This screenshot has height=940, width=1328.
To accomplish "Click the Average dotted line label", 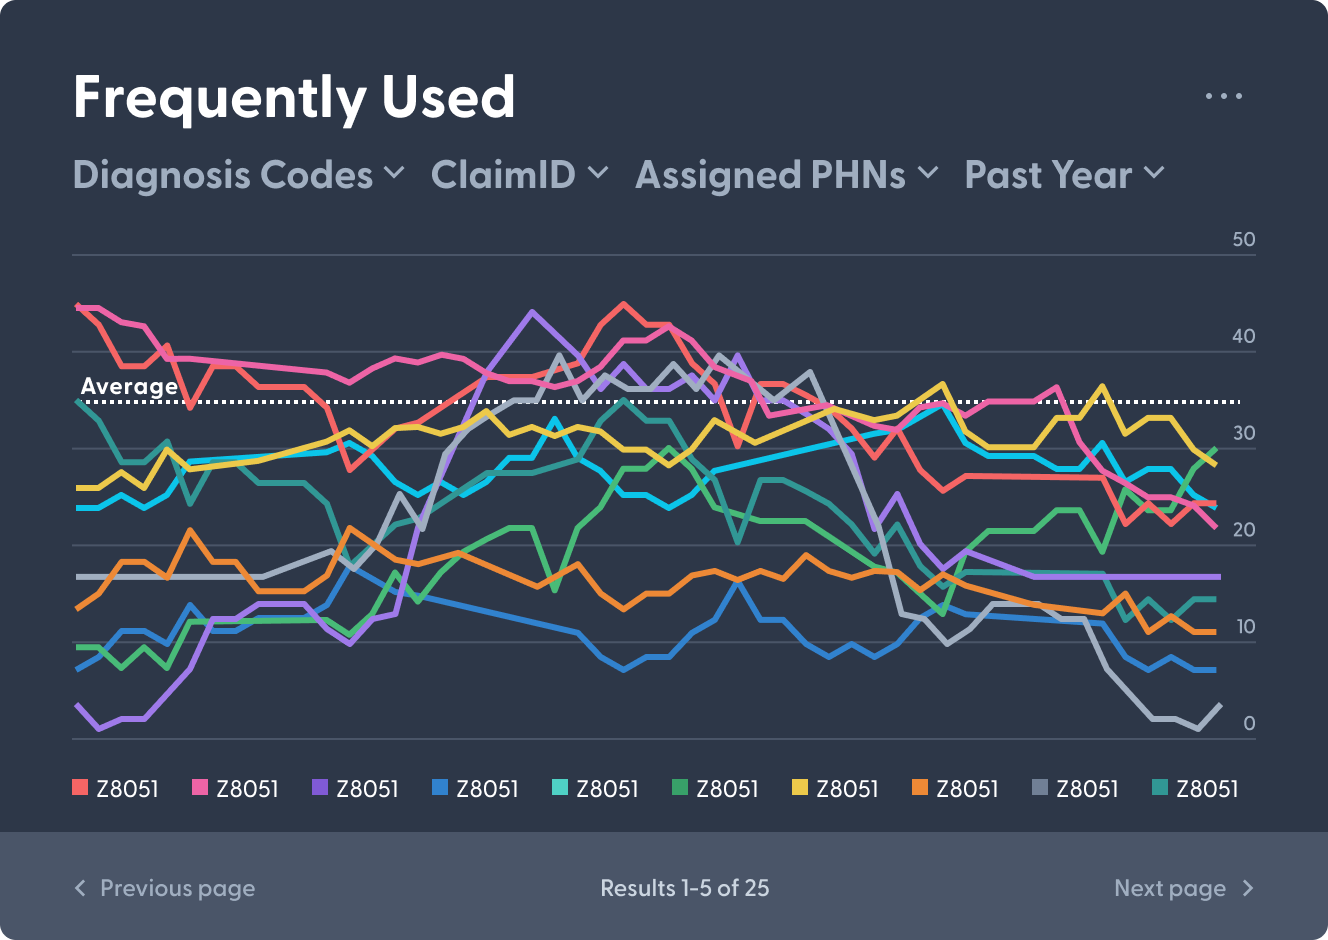I will [x=129, y=387].
